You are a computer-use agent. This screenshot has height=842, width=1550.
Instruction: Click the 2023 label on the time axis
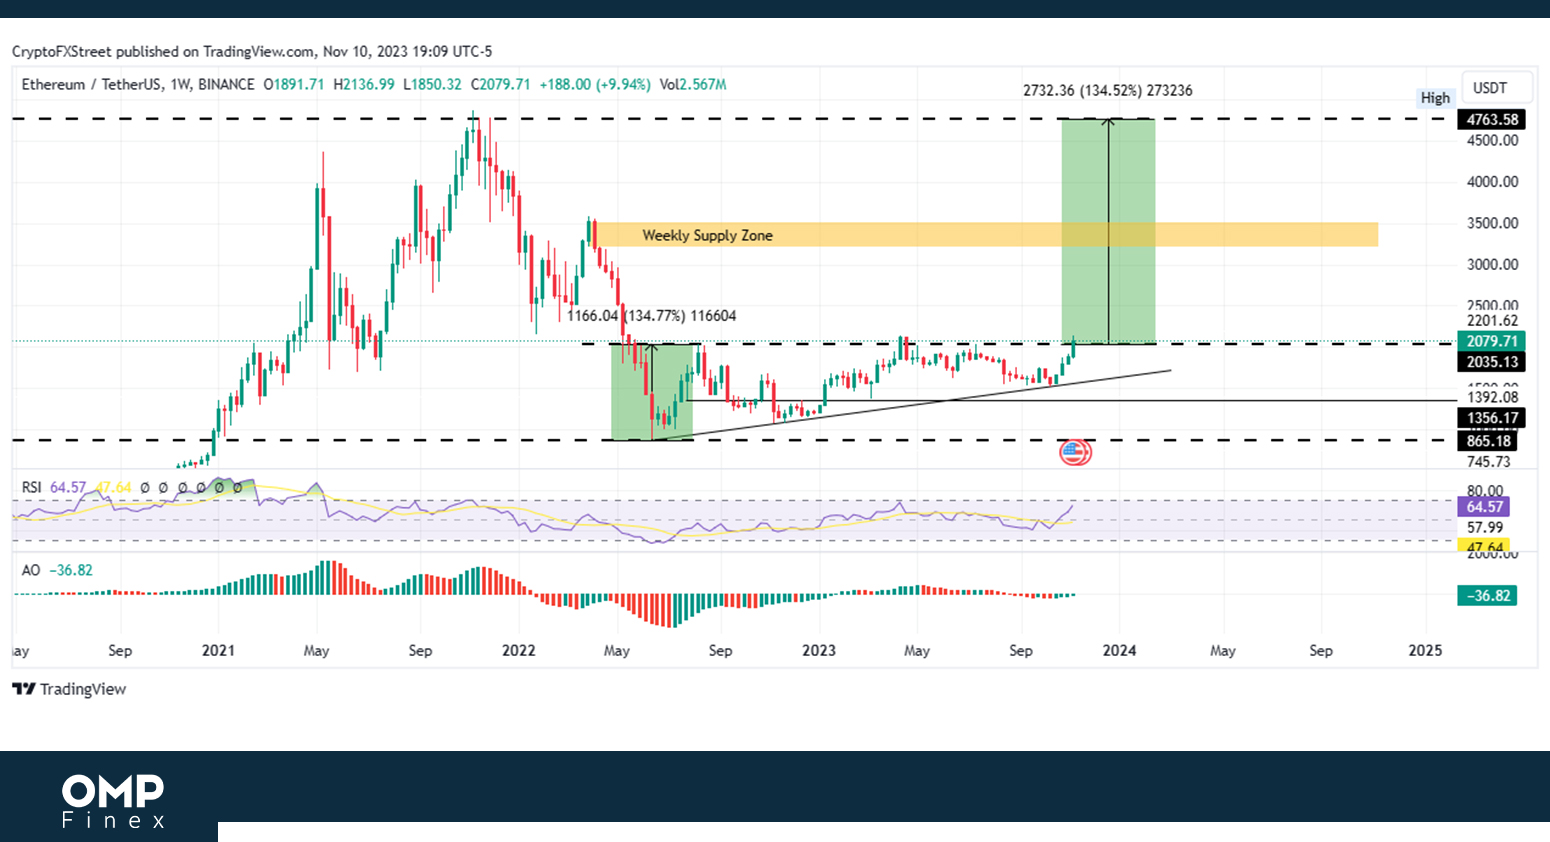818,650
